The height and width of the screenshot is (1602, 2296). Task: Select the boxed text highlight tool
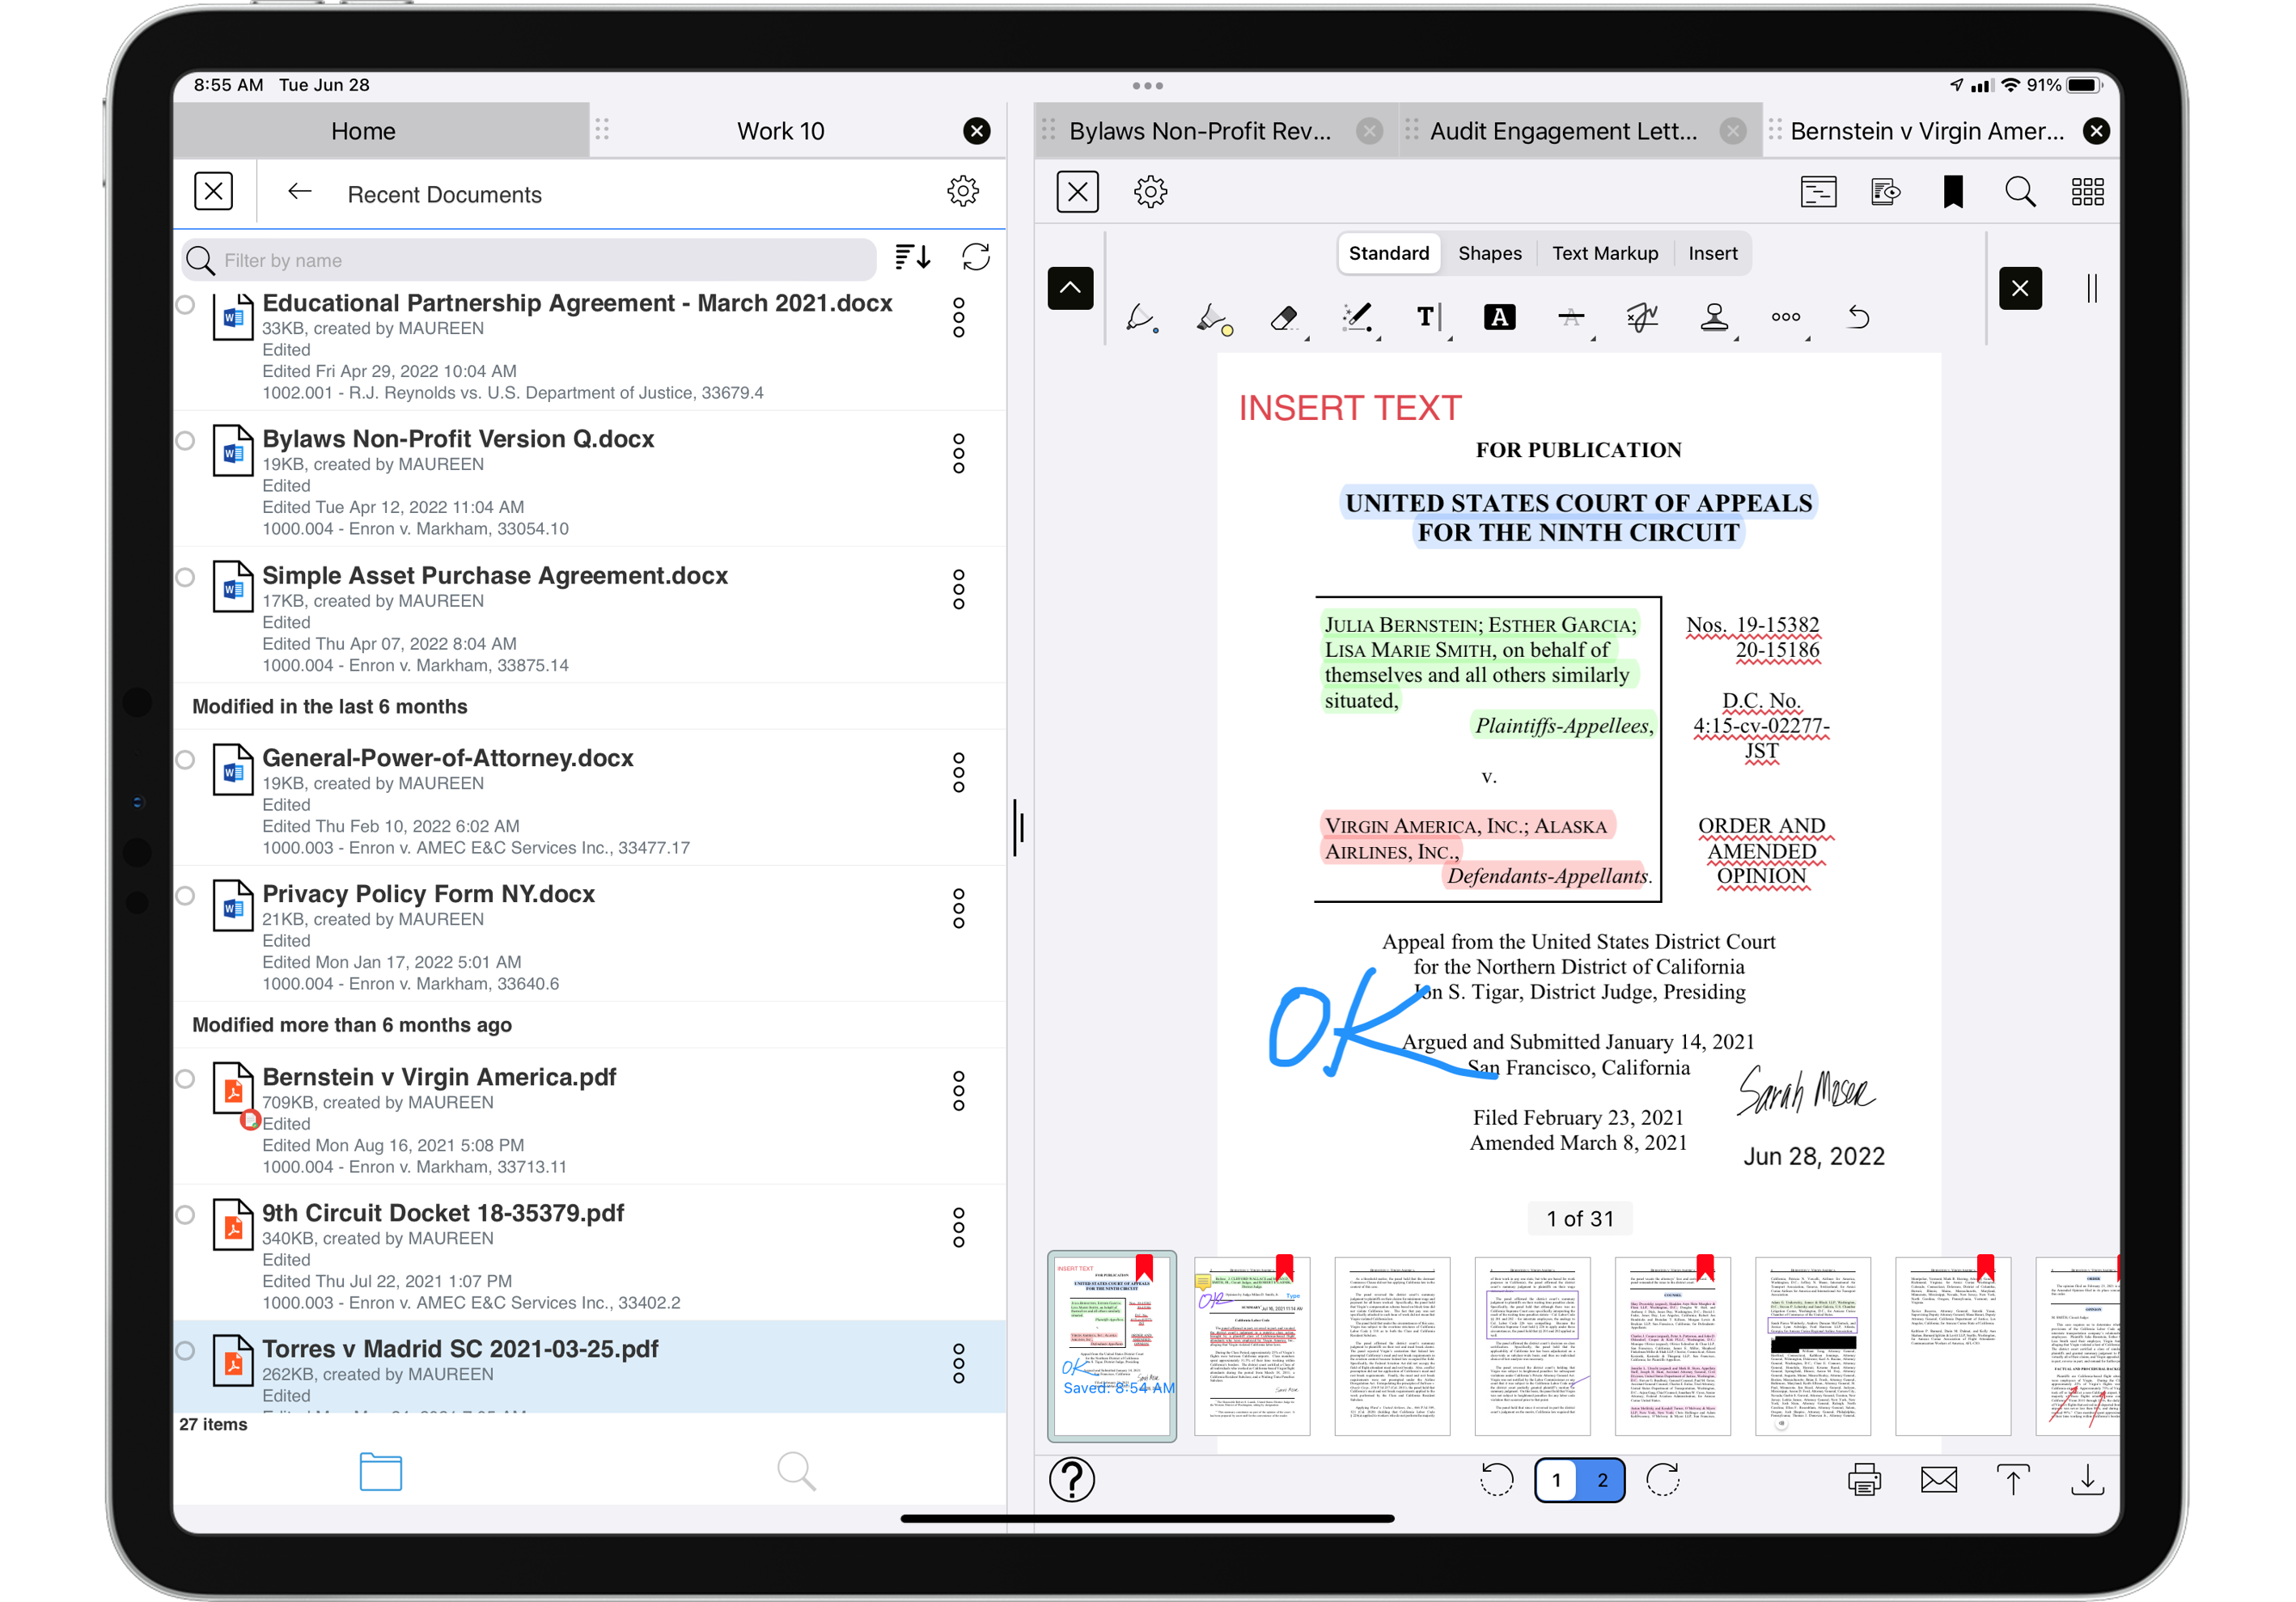tap(1499, 318)
